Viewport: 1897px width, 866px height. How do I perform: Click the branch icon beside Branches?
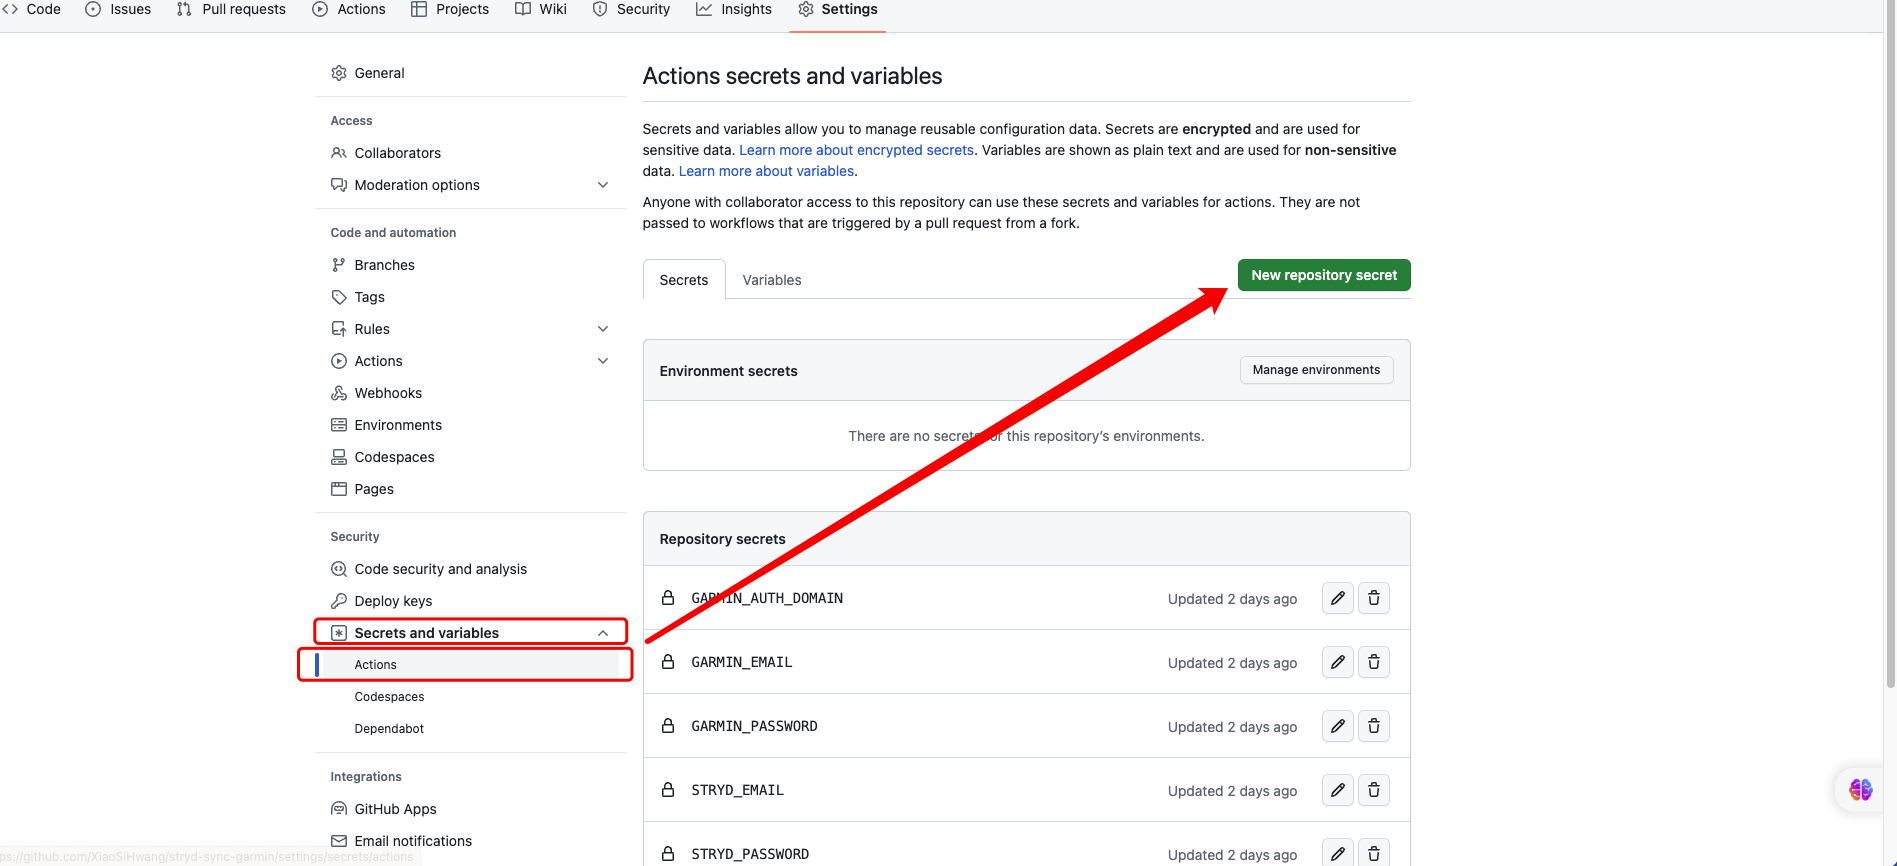(x=339, y=265)
